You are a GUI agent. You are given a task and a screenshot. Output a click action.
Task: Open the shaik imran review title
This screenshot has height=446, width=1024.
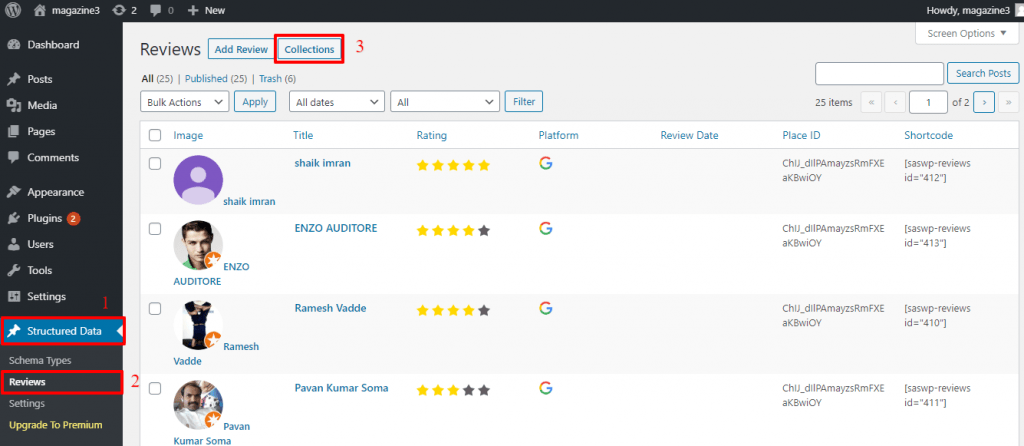323,163
